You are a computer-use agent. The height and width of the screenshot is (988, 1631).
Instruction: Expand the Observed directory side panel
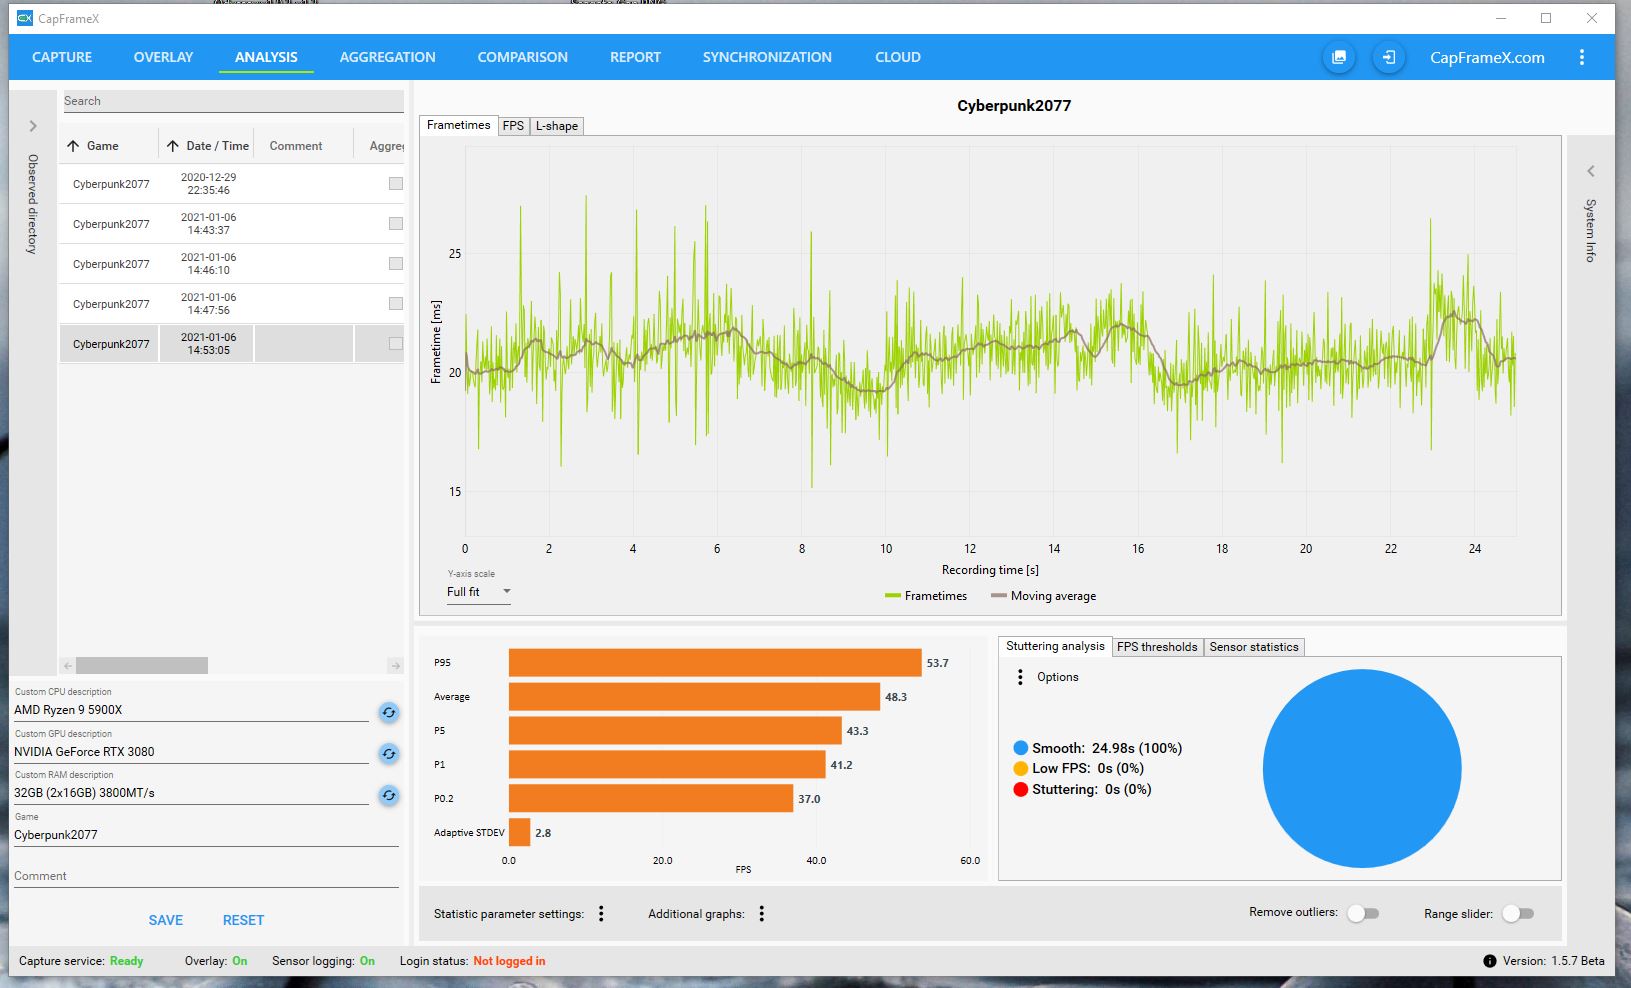[x=33, y=126]
